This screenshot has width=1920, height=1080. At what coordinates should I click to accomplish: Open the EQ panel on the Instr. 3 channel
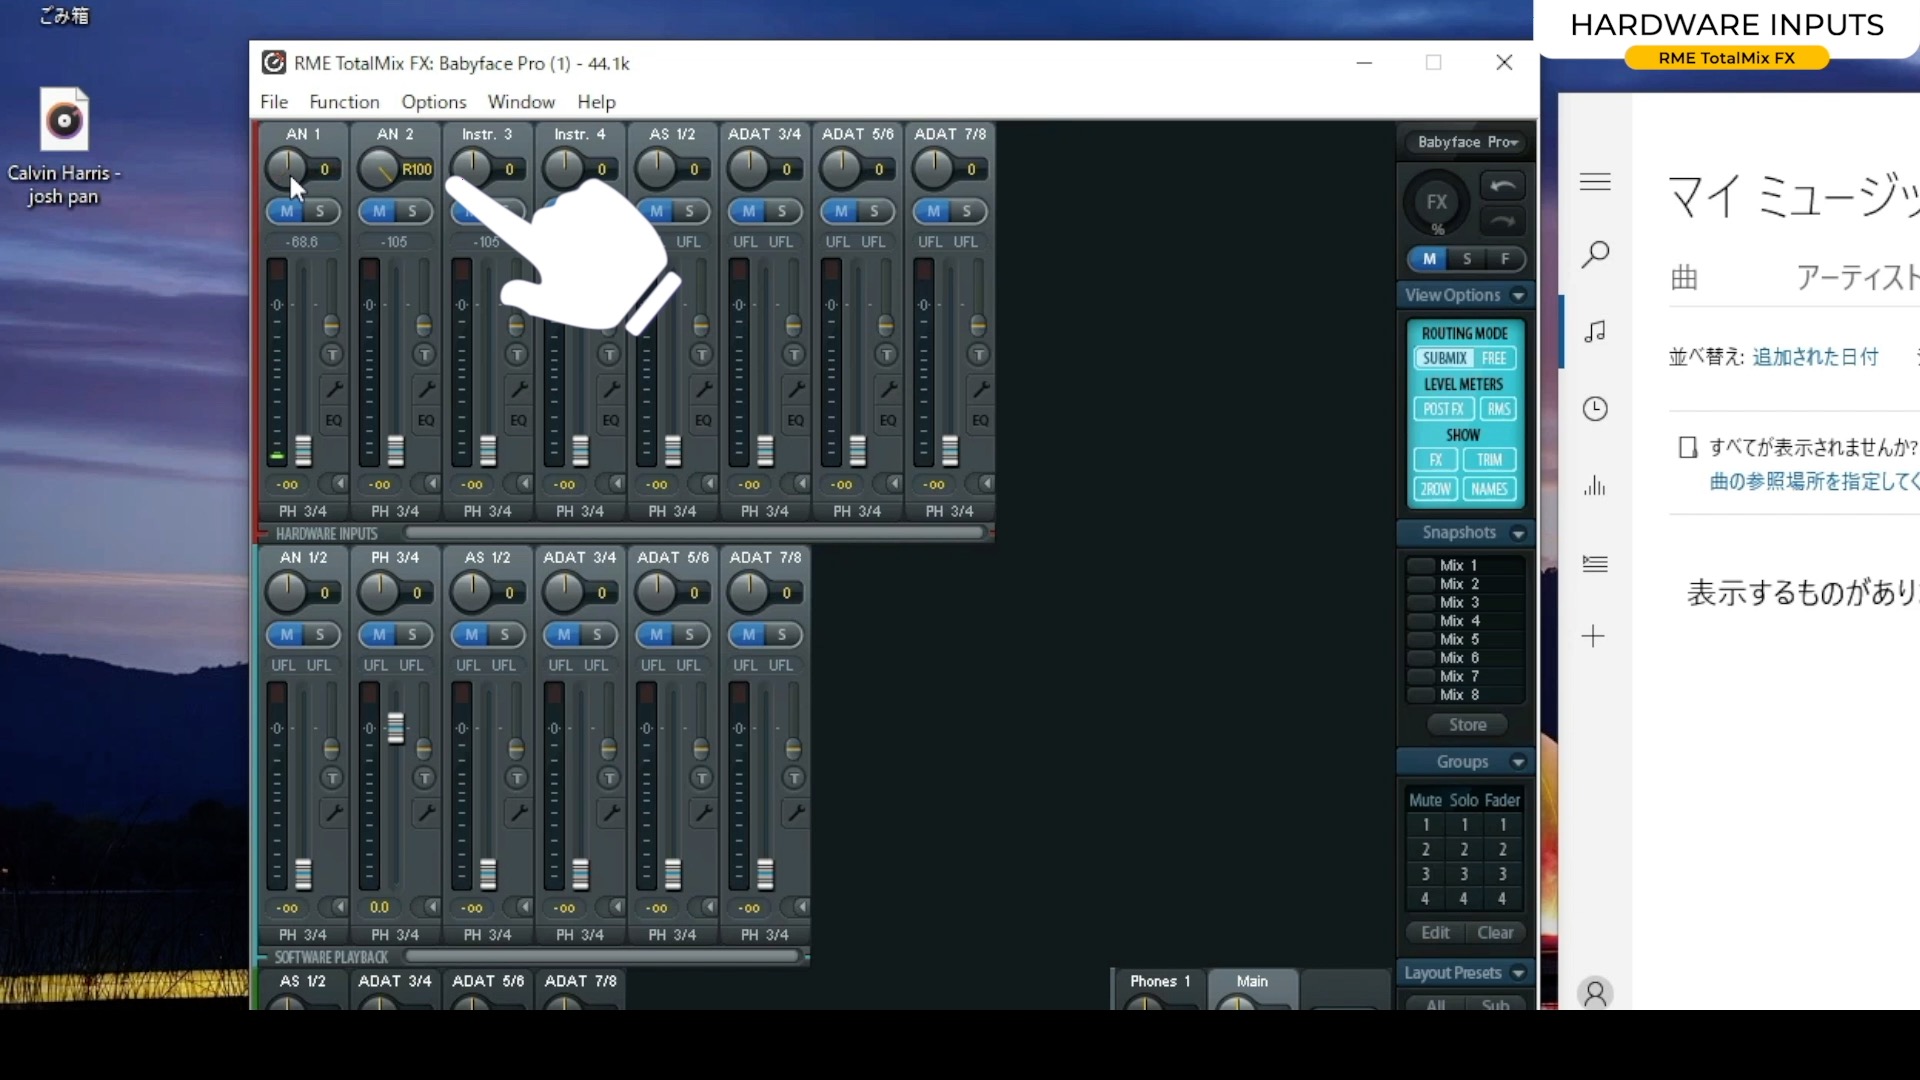tap(518, 419)
